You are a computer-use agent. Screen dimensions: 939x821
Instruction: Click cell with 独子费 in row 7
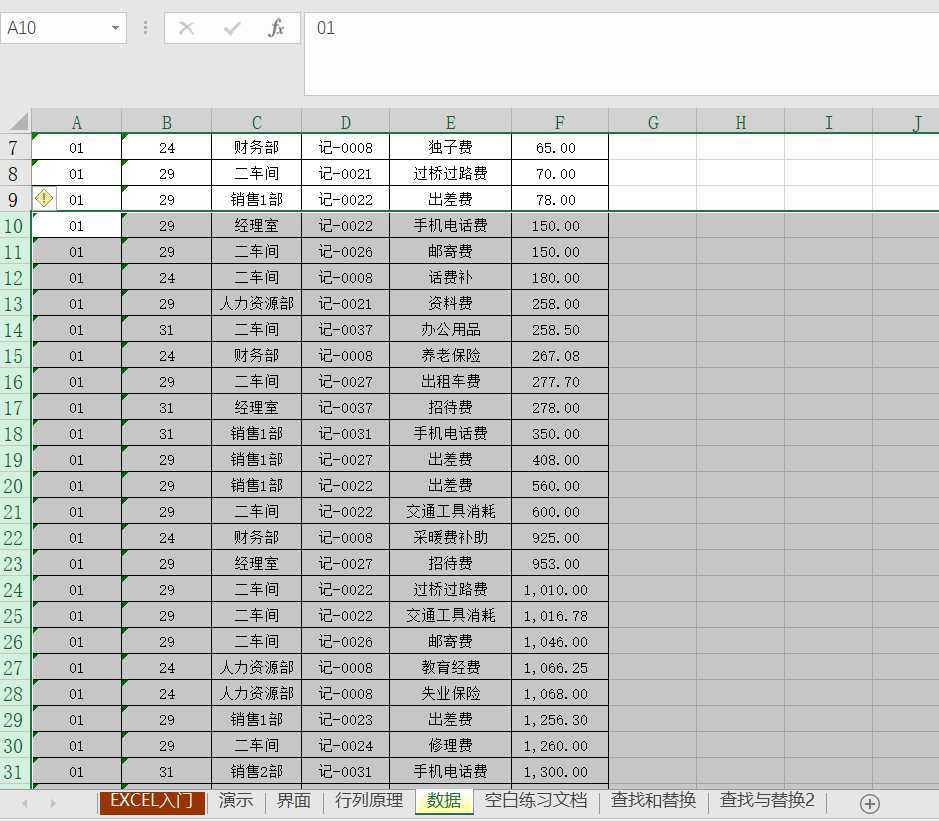coord(450,147)
